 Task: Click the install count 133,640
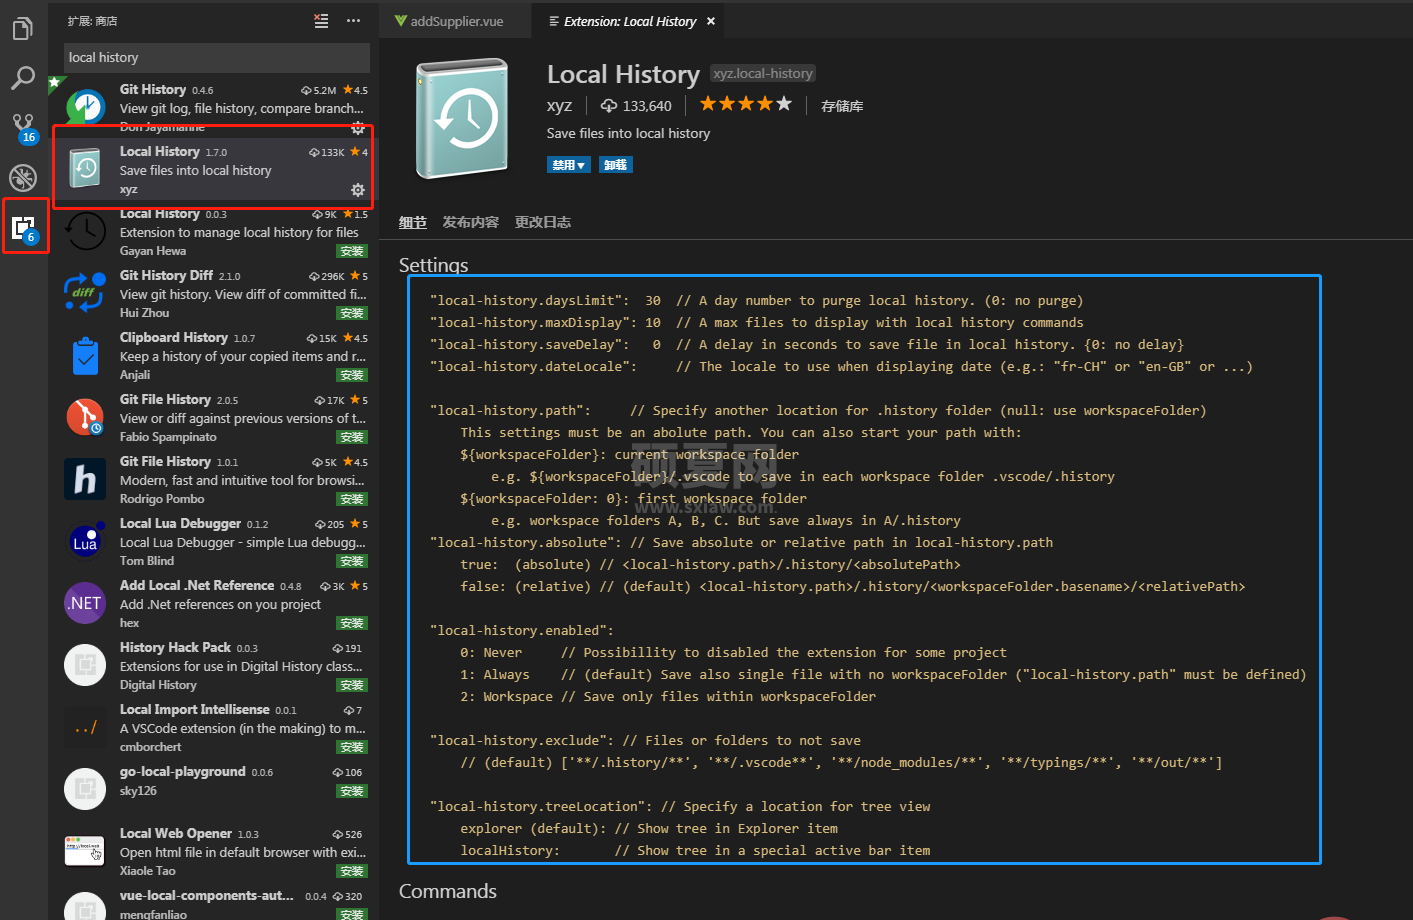point(636,106)
